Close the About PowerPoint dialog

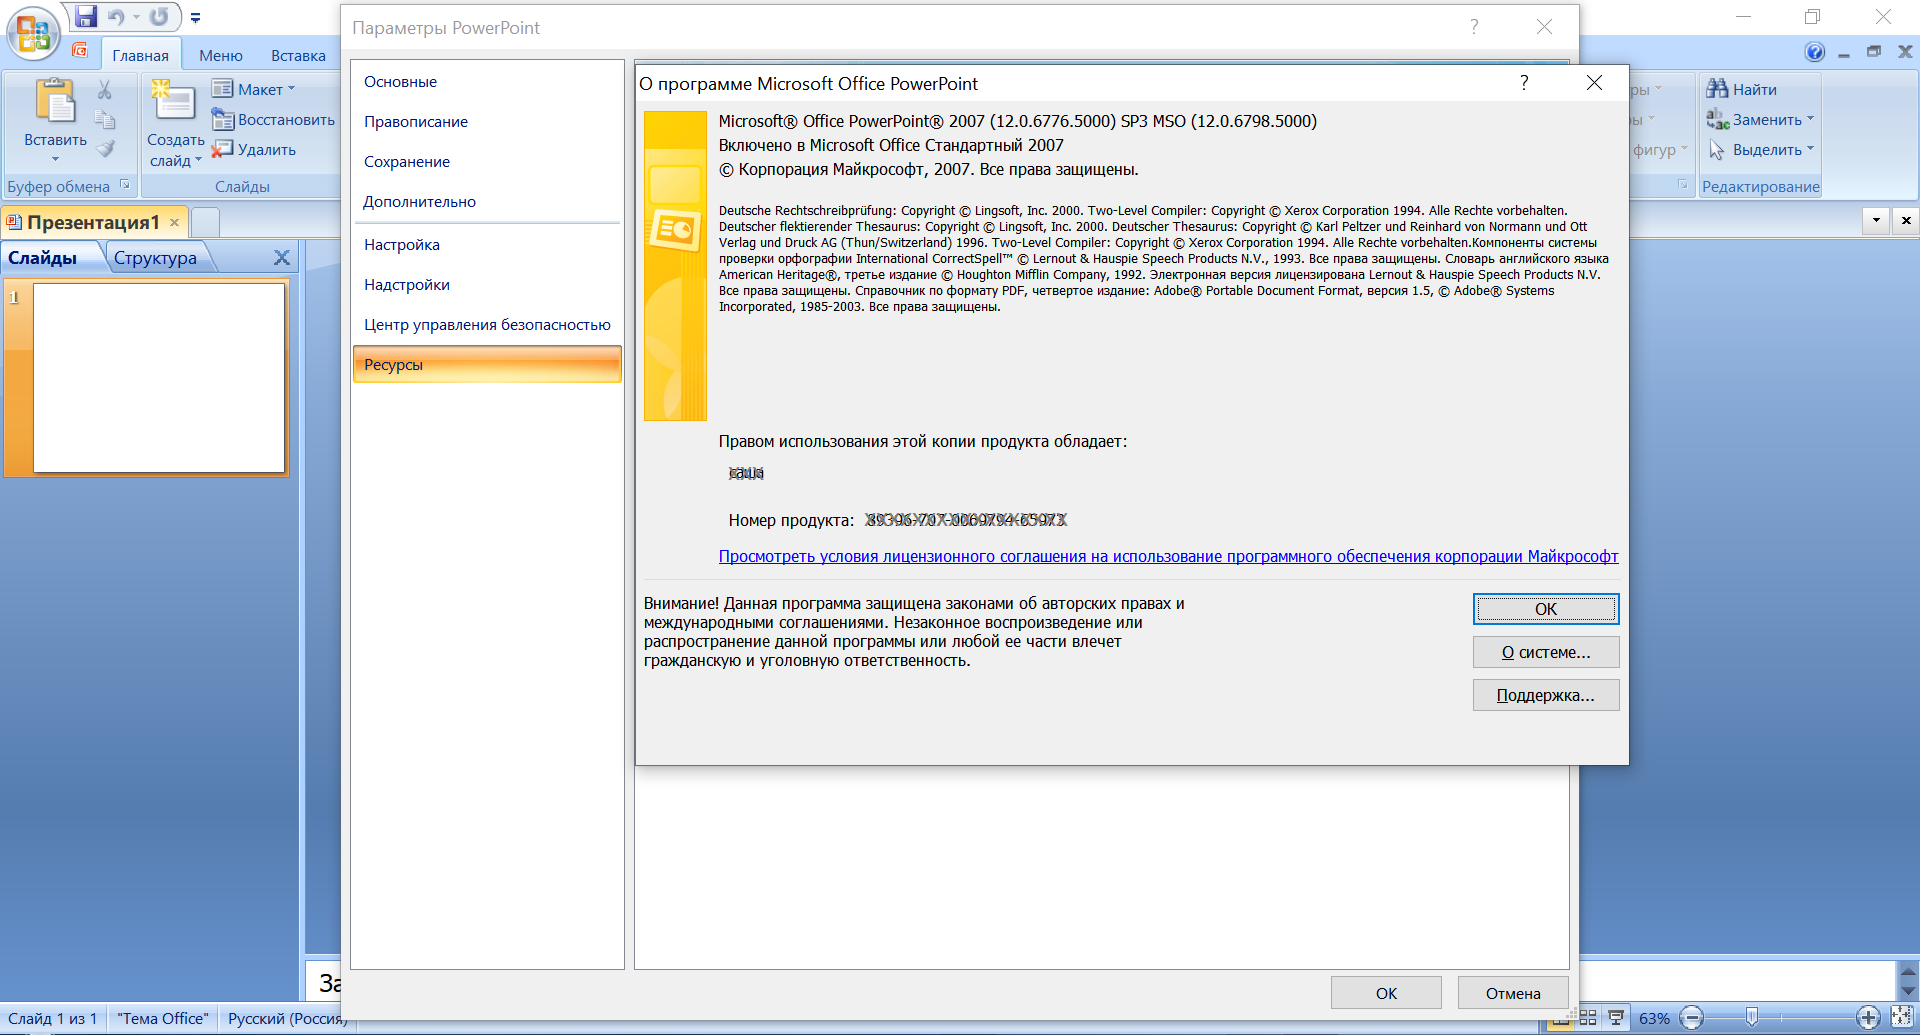(1594, 83)
